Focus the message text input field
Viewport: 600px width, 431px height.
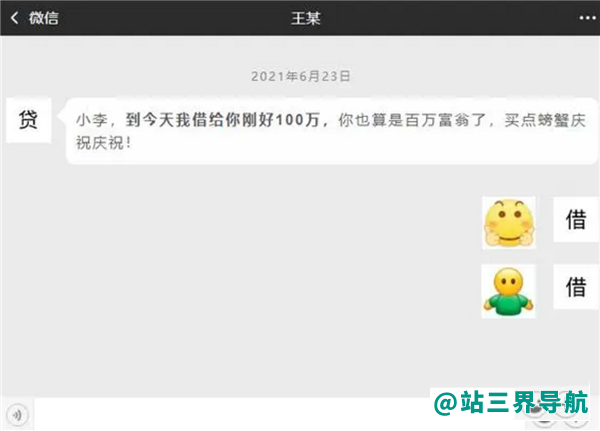281,415
